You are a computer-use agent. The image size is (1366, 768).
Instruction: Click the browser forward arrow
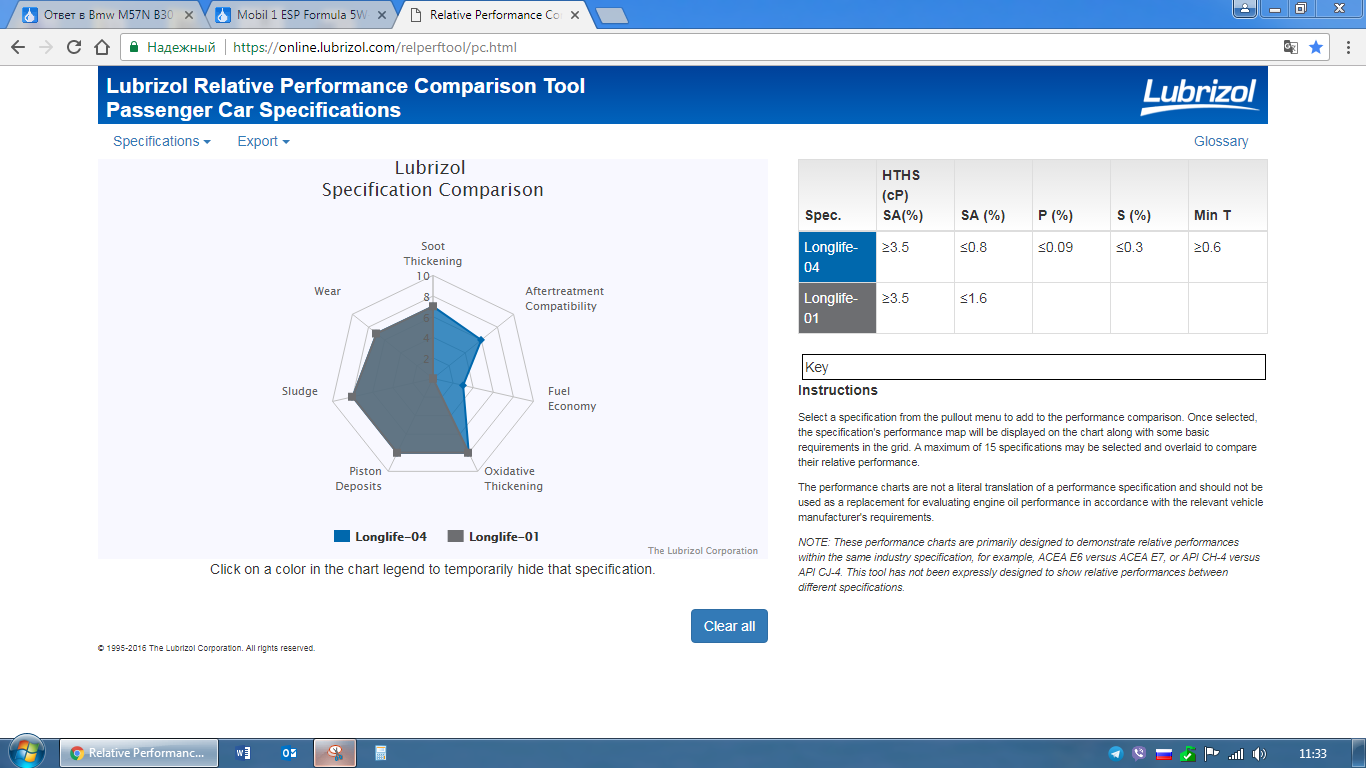[46, 47]
